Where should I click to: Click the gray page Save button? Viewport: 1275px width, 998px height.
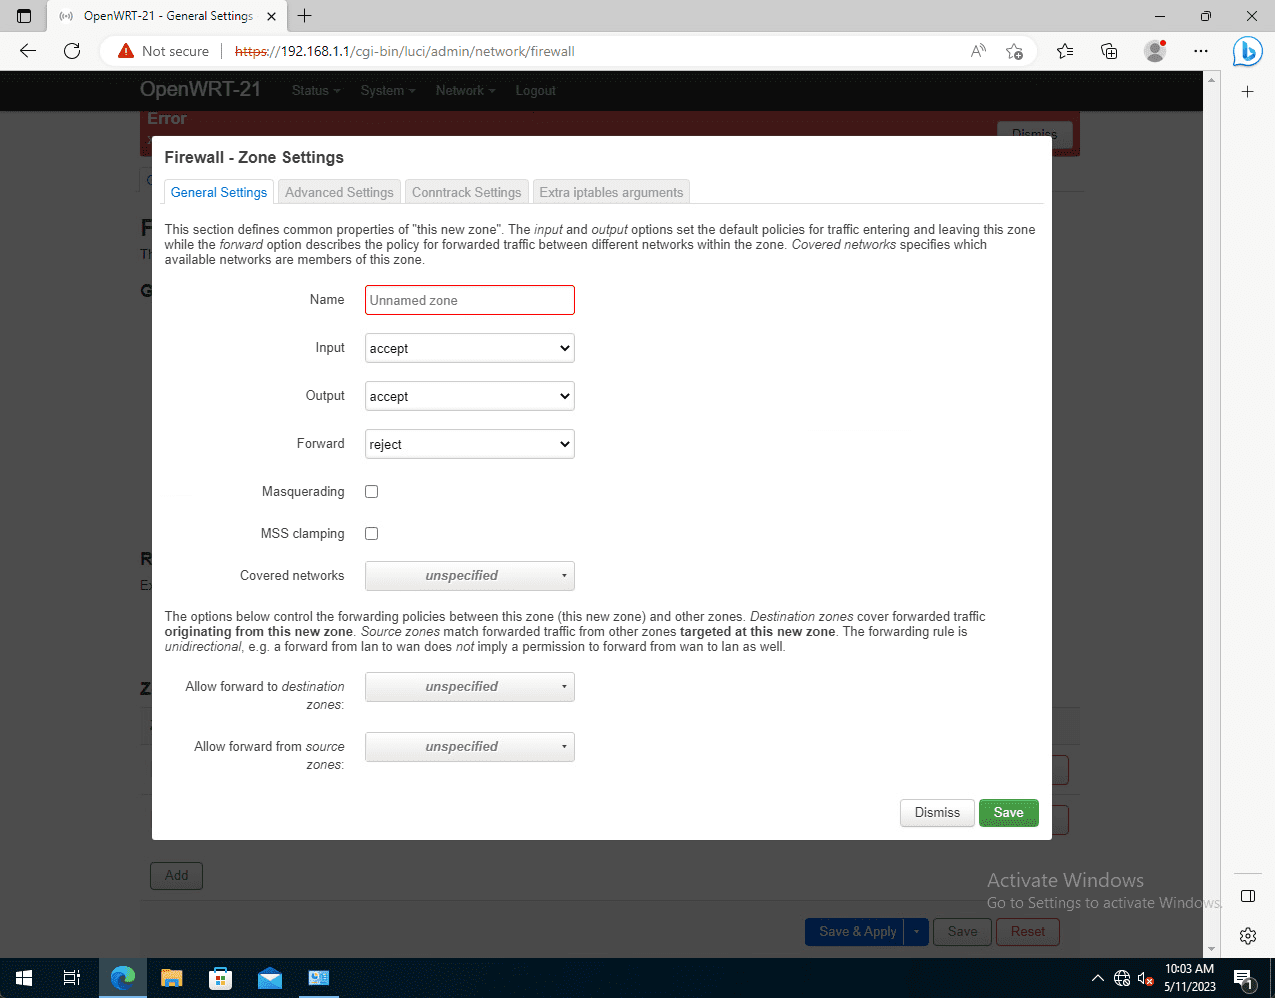click(962, 932)
